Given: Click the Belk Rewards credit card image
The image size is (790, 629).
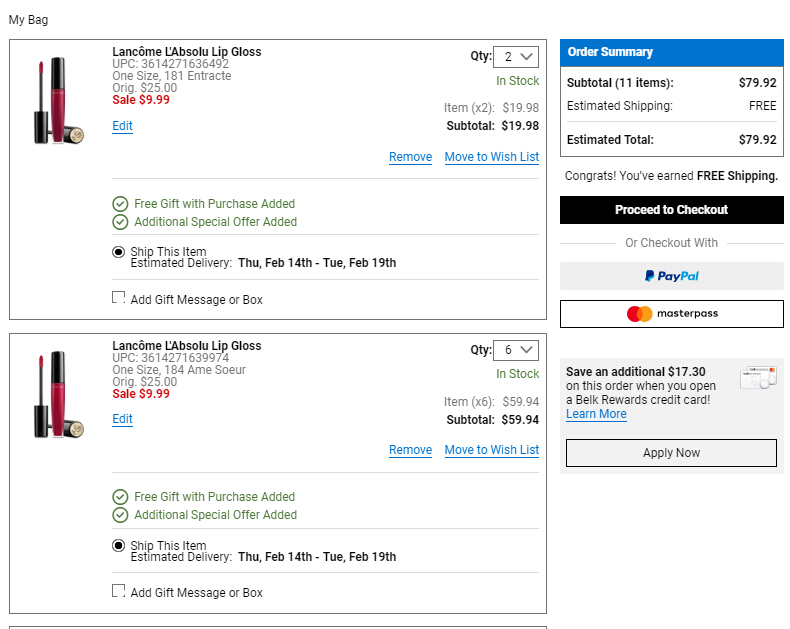Looking at the screenshot, I should [758, 378].
